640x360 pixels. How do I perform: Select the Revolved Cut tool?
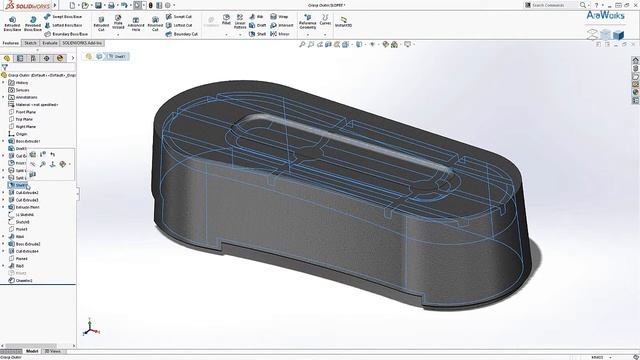(x=155, y=24)
